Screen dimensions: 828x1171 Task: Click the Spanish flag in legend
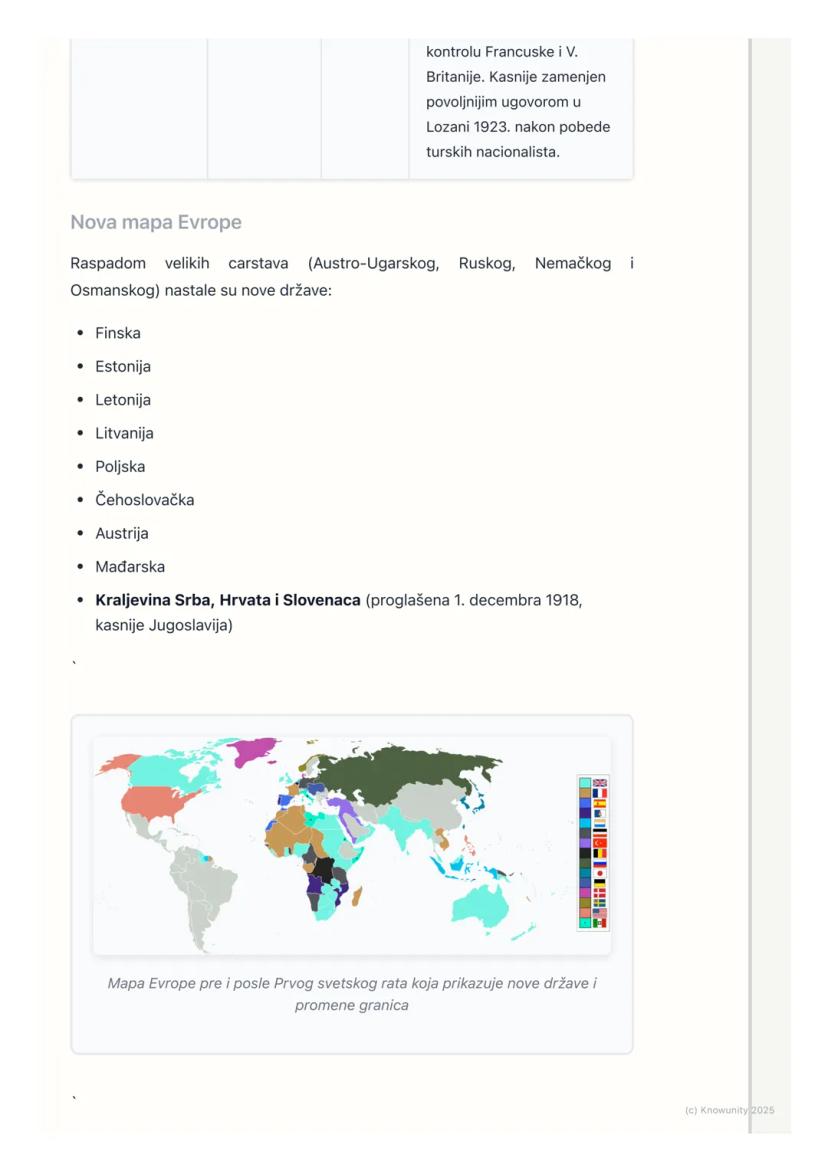tap(600, 803)
